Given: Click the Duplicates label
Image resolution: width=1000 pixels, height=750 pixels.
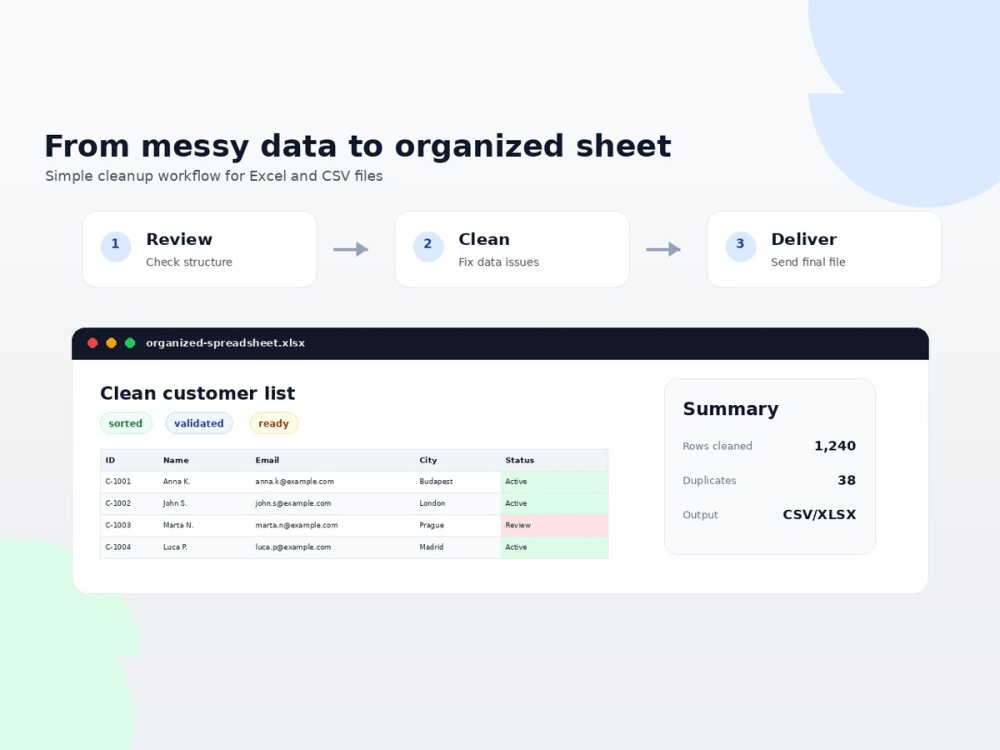Looking at the screenshot, I should (709, 481).
